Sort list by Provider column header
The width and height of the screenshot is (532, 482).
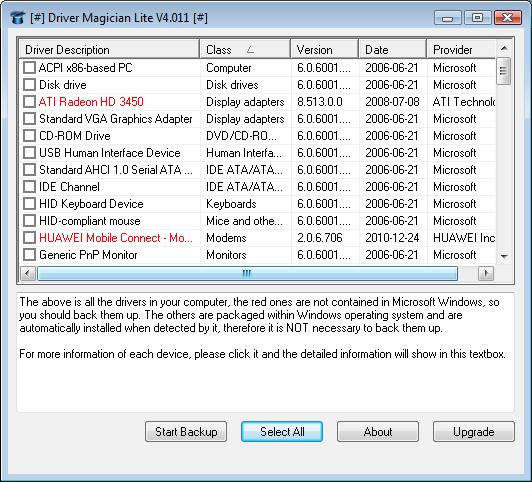(x=461, y=50)
